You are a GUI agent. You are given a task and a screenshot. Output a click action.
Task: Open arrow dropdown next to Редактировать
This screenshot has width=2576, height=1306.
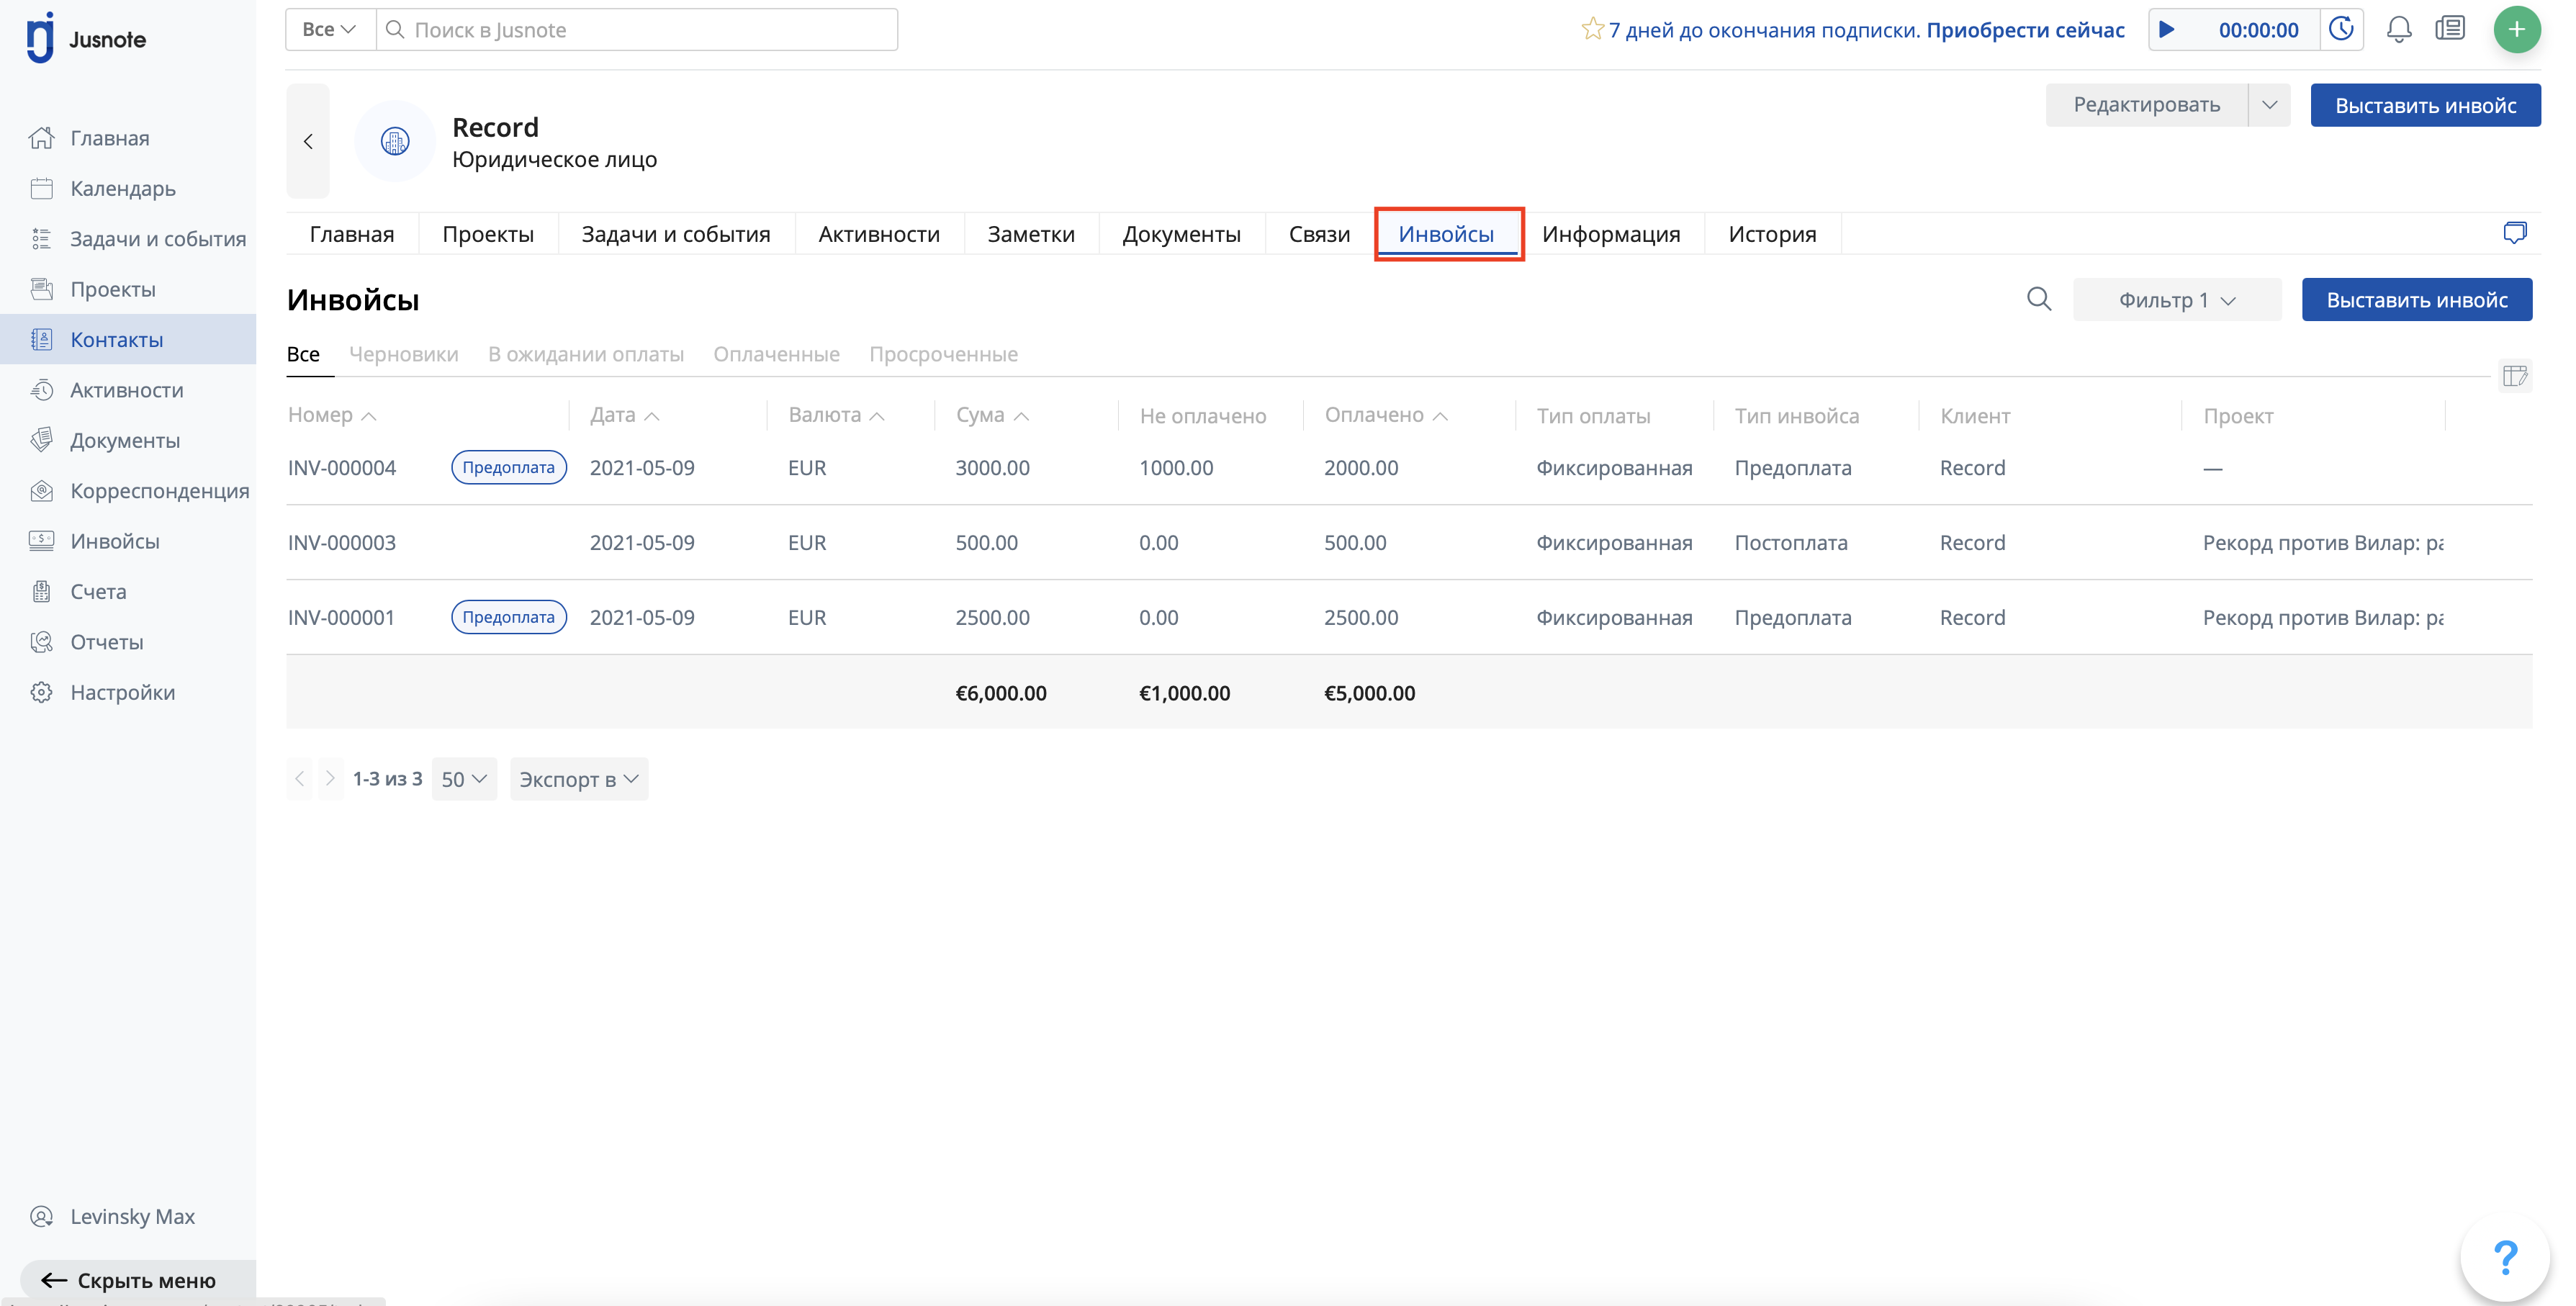2270,105
